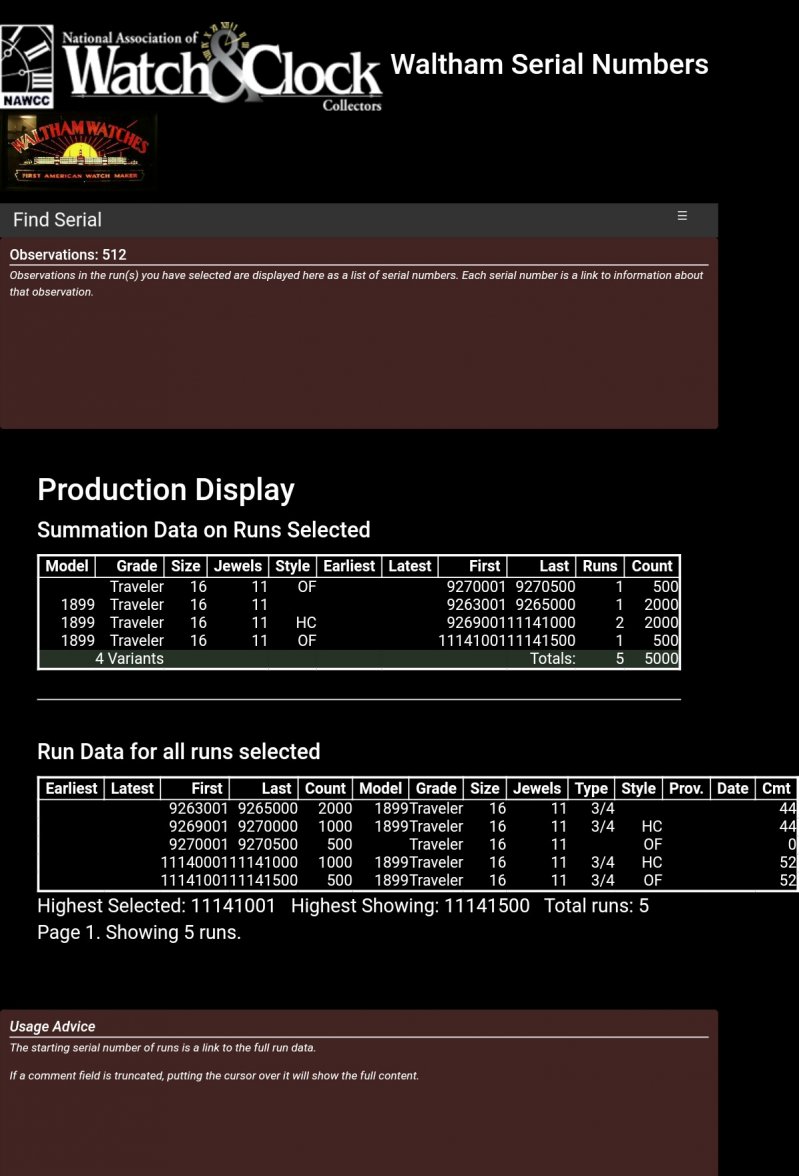Click the Earliest header in run data table
This screenshot has height=1176, width=799.
pos(71,788)
